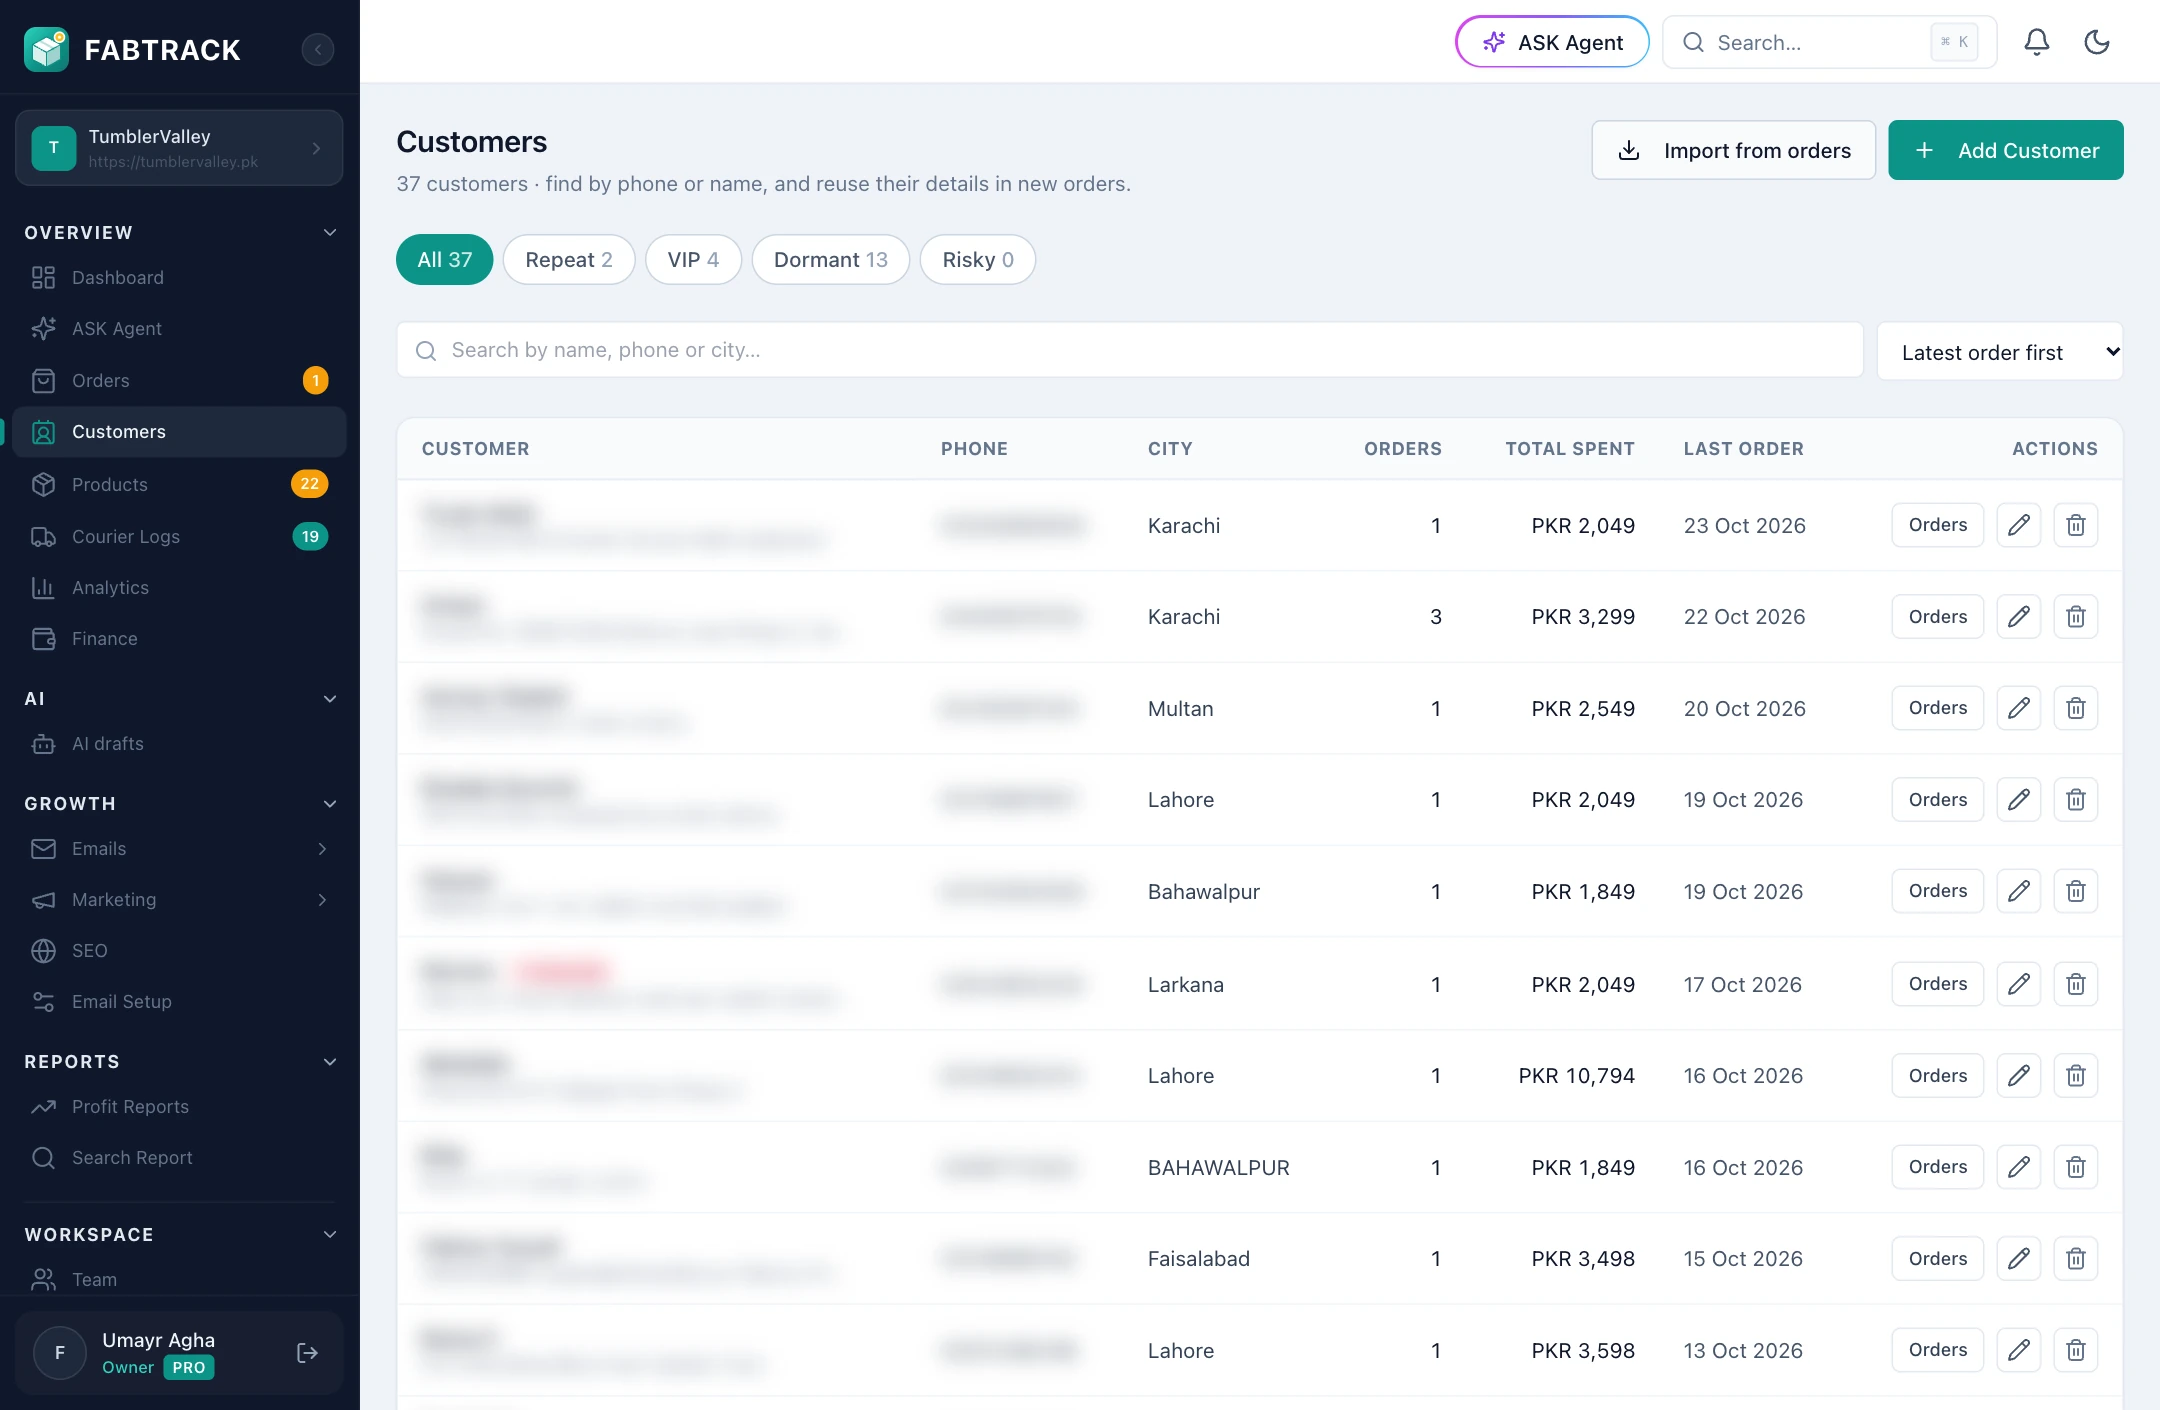Viewport: 2160px width, 1410px height.
Task: Select the Repeat 2 filter
Action: coord(569,260)
